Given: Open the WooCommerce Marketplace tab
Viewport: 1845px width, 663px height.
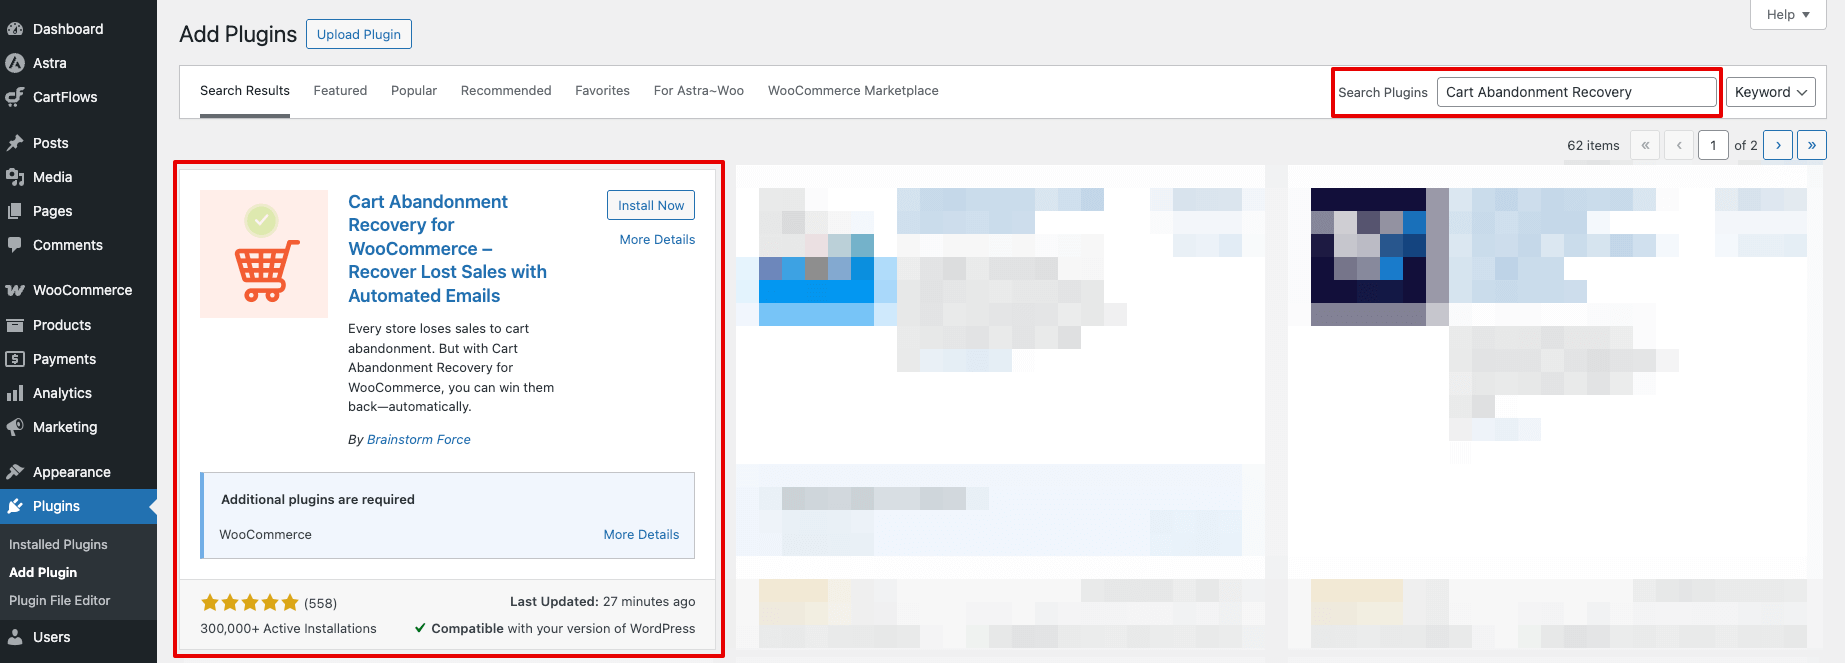Looking at the screenshot, I should tap(853, 91).
